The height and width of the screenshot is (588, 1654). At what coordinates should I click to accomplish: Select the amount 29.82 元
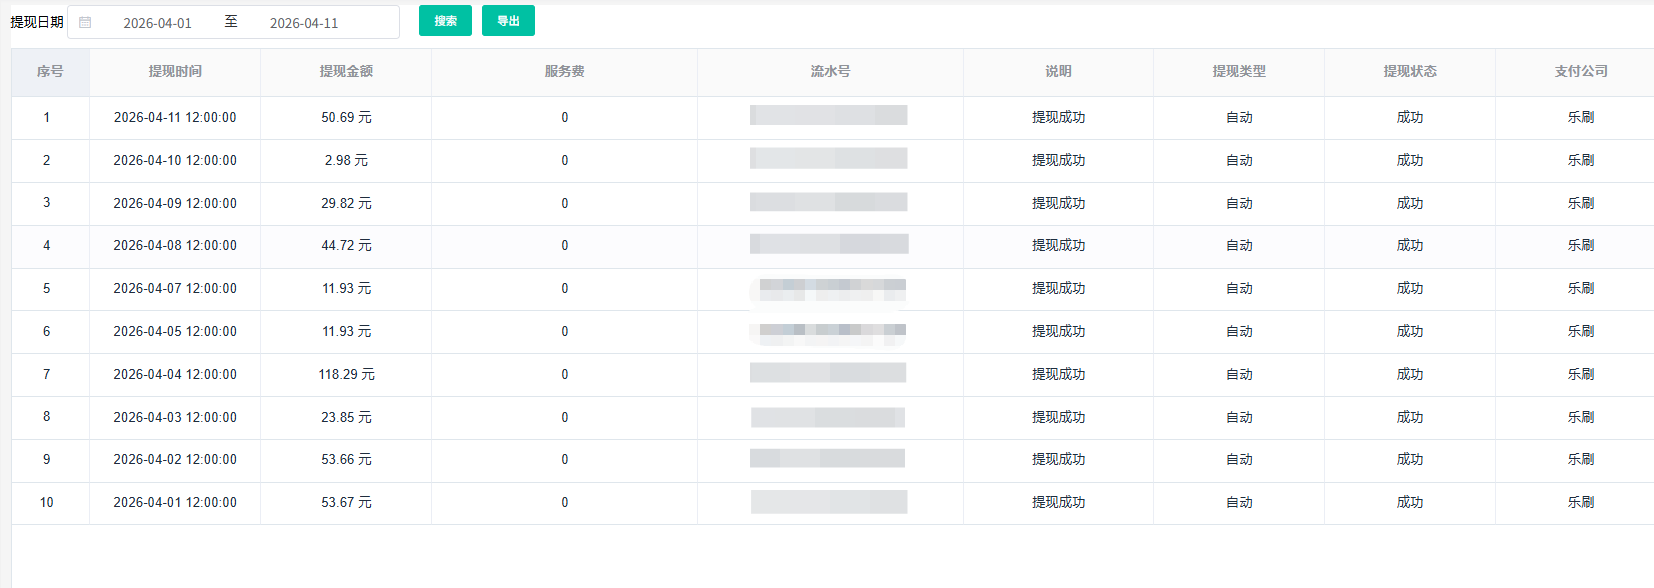coord(346,203)
